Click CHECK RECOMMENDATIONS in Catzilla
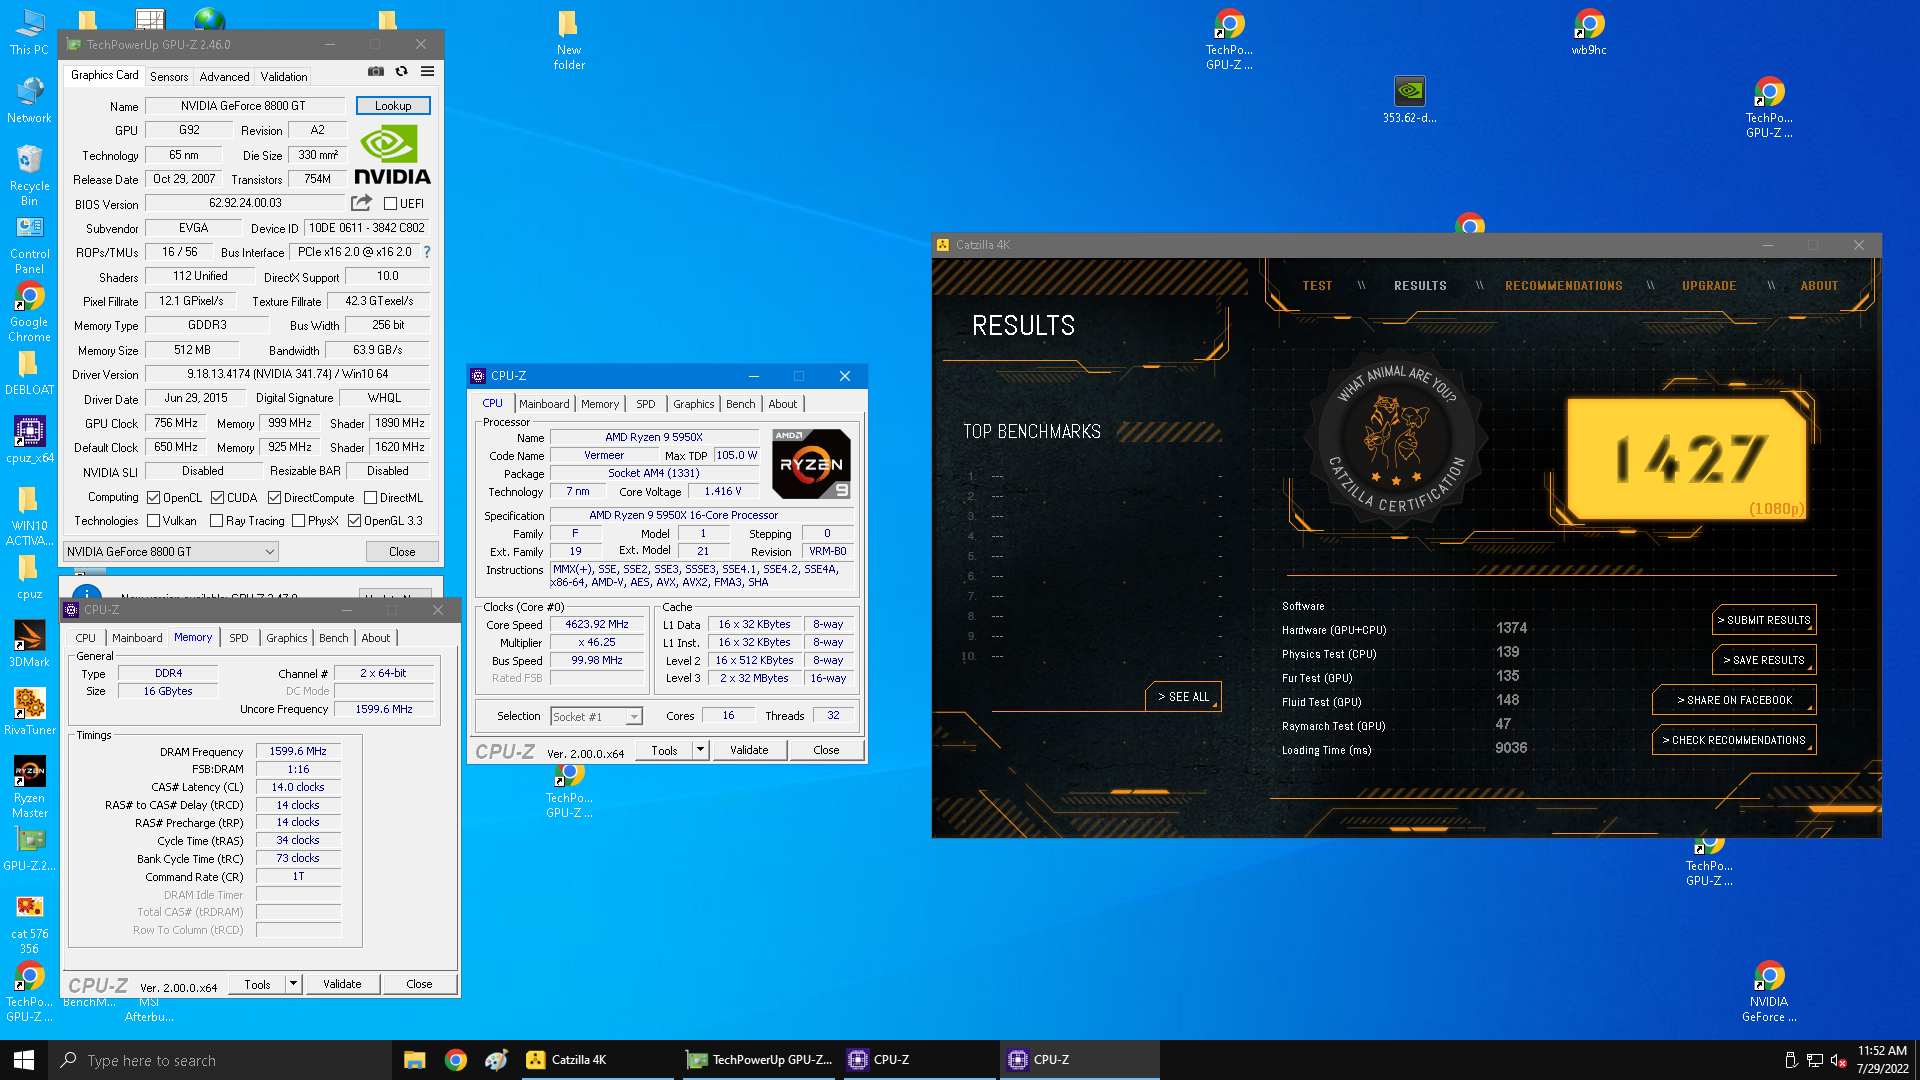 (1734, 740)
